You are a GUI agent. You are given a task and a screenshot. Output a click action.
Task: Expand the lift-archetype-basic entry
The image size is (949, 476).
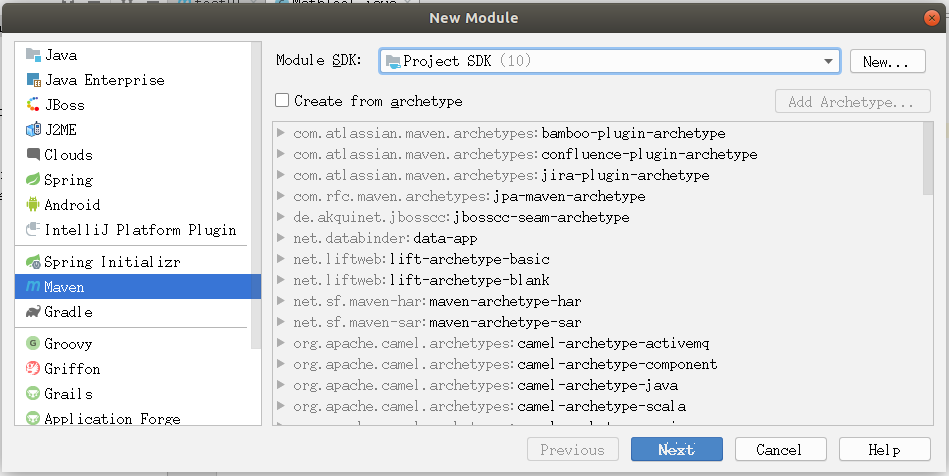coord(282,259)
